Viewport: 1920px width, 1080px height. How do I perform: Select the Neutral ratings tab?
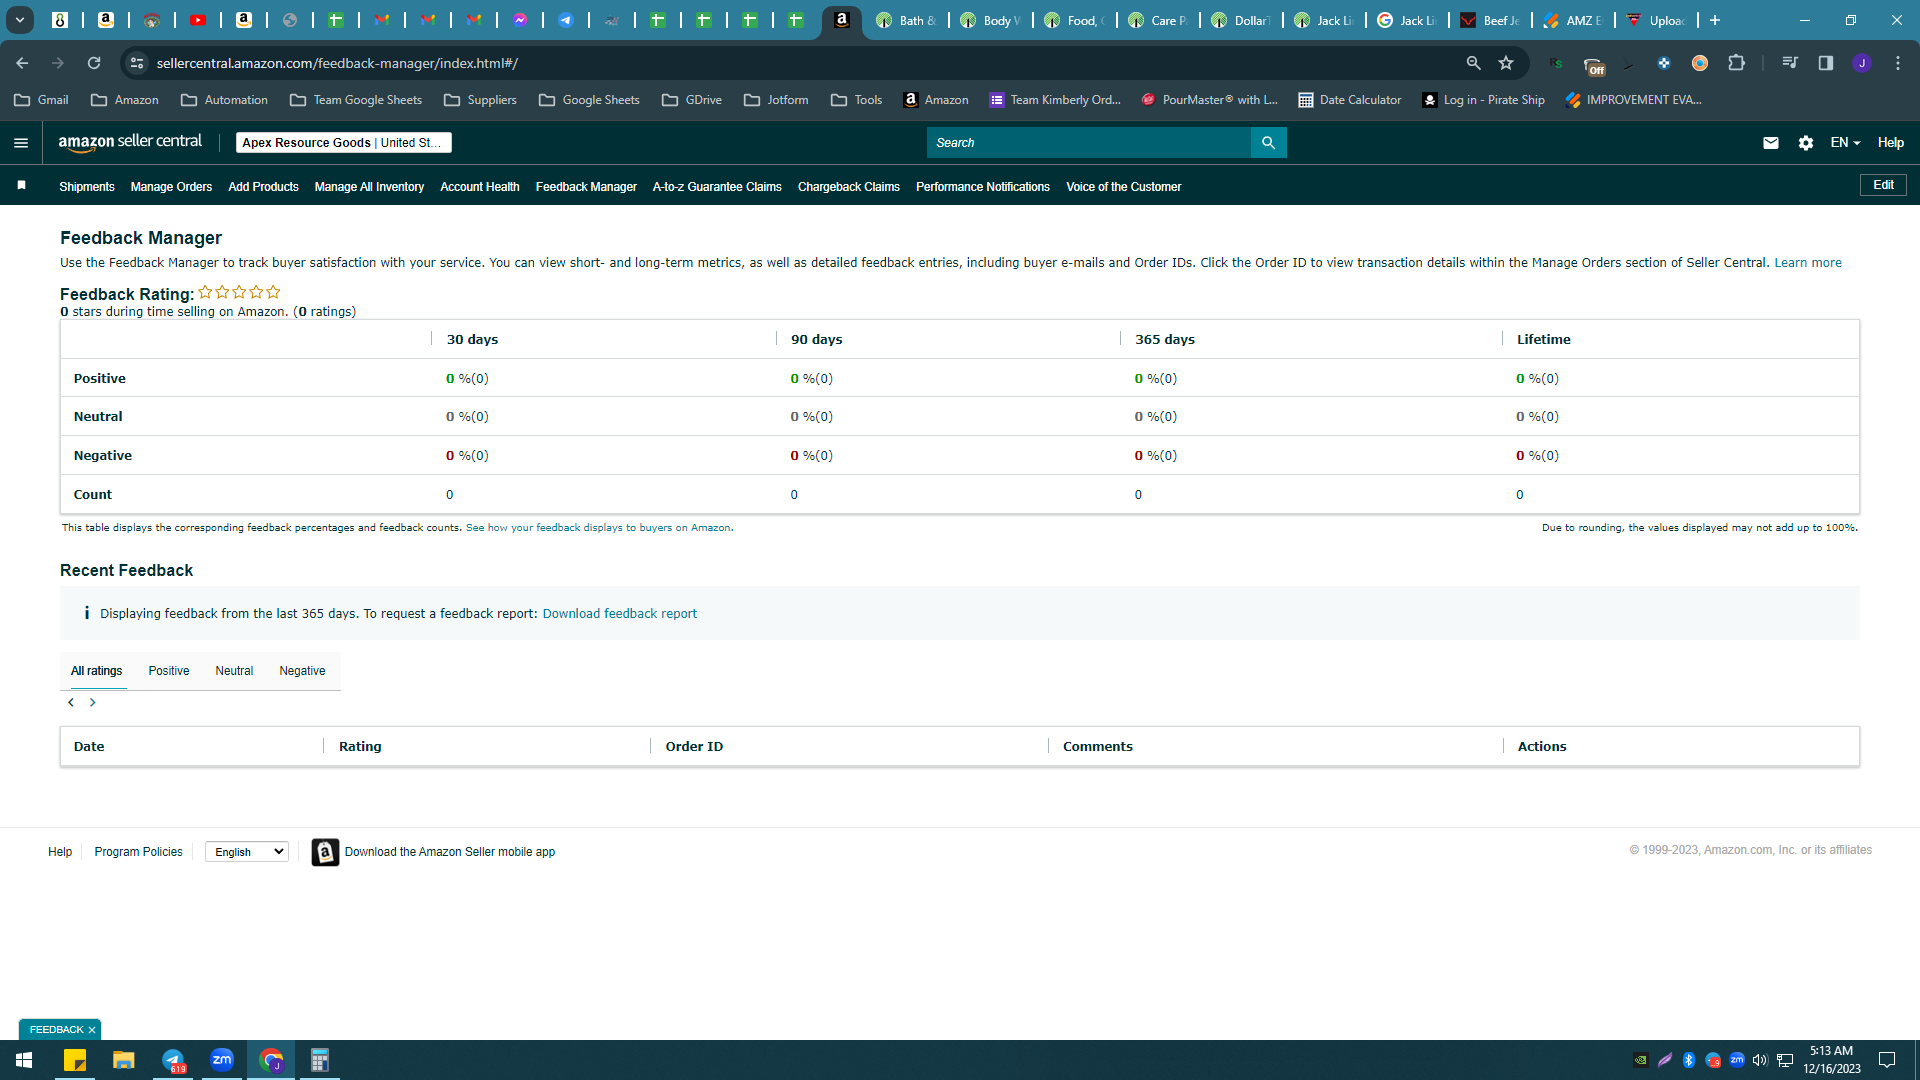coord(234,671)
